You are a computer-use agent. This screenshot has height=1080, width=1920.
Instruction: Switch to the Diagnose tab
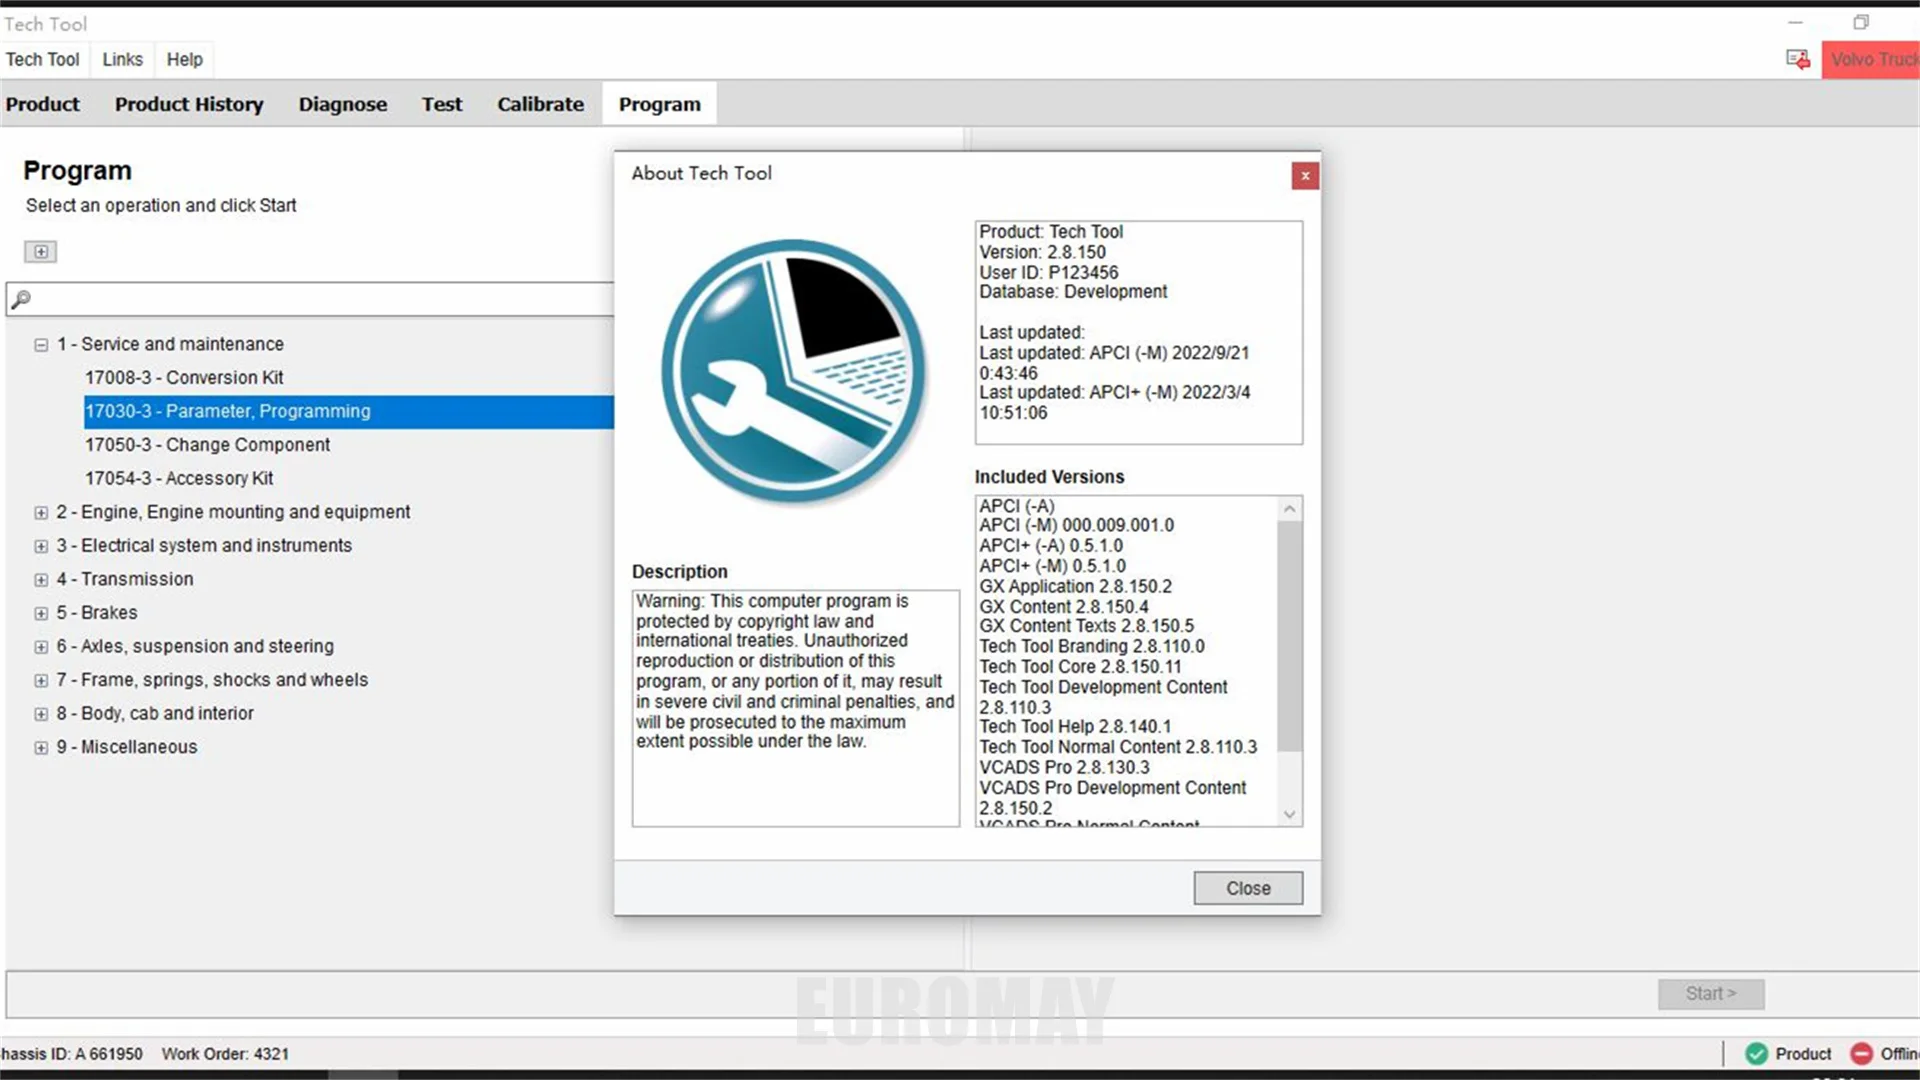click(342, 104)
